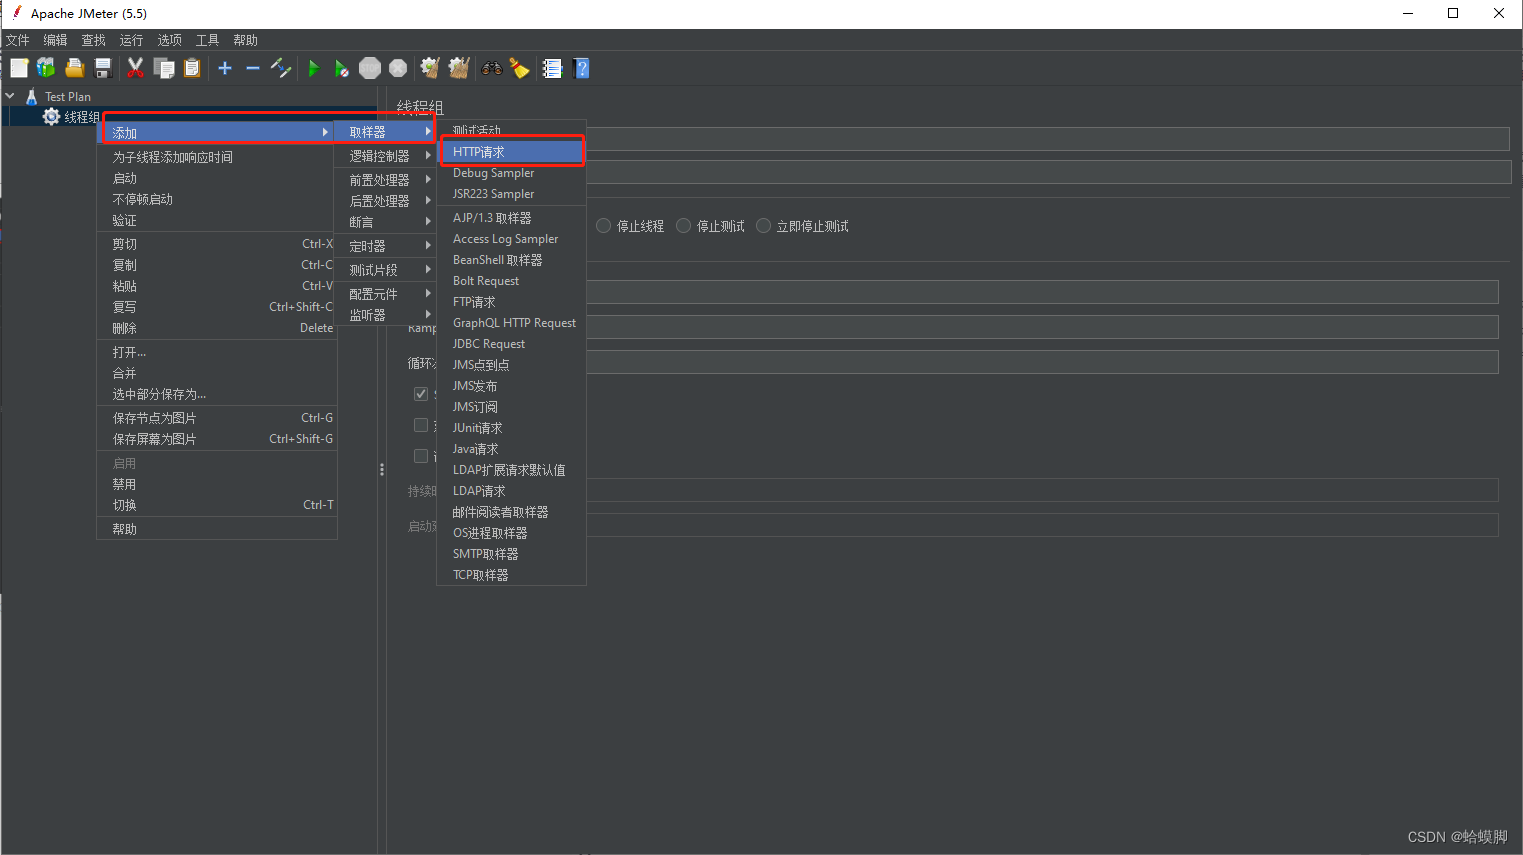Screen dimensions: 1523x855
Task: Expand the 逻辑控制器 submenu arrow
Action: coord(428,155)
